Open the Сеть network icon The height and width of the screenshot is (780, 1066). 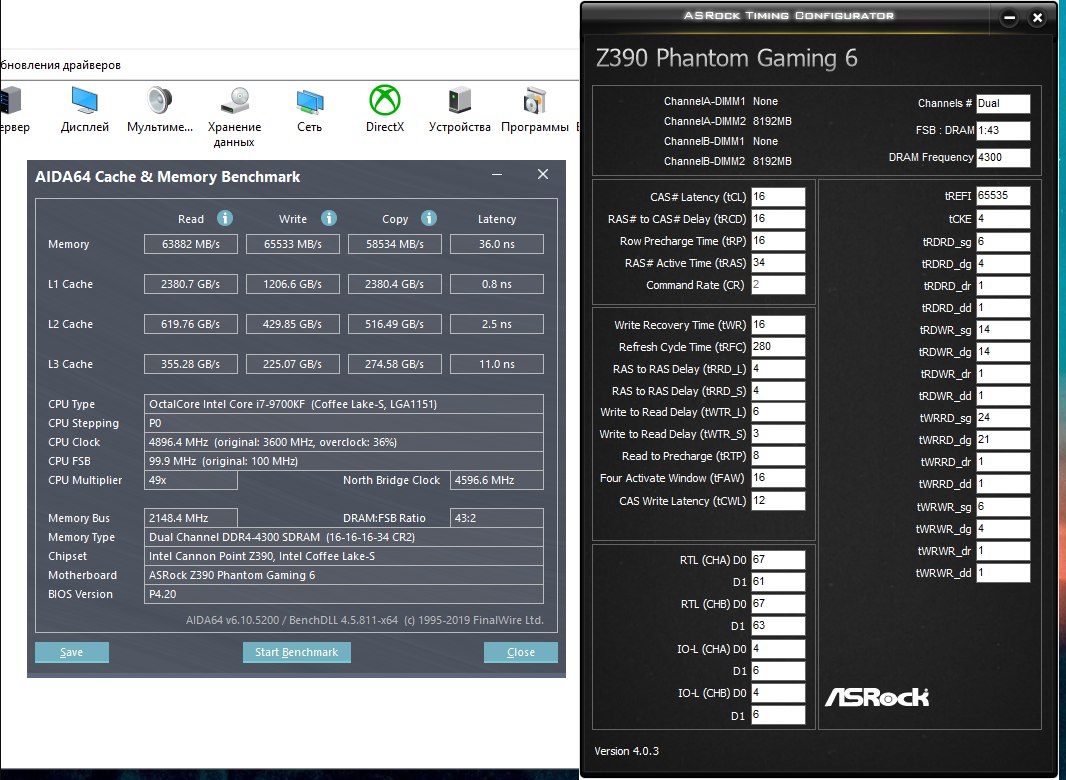tap(310, 102)
